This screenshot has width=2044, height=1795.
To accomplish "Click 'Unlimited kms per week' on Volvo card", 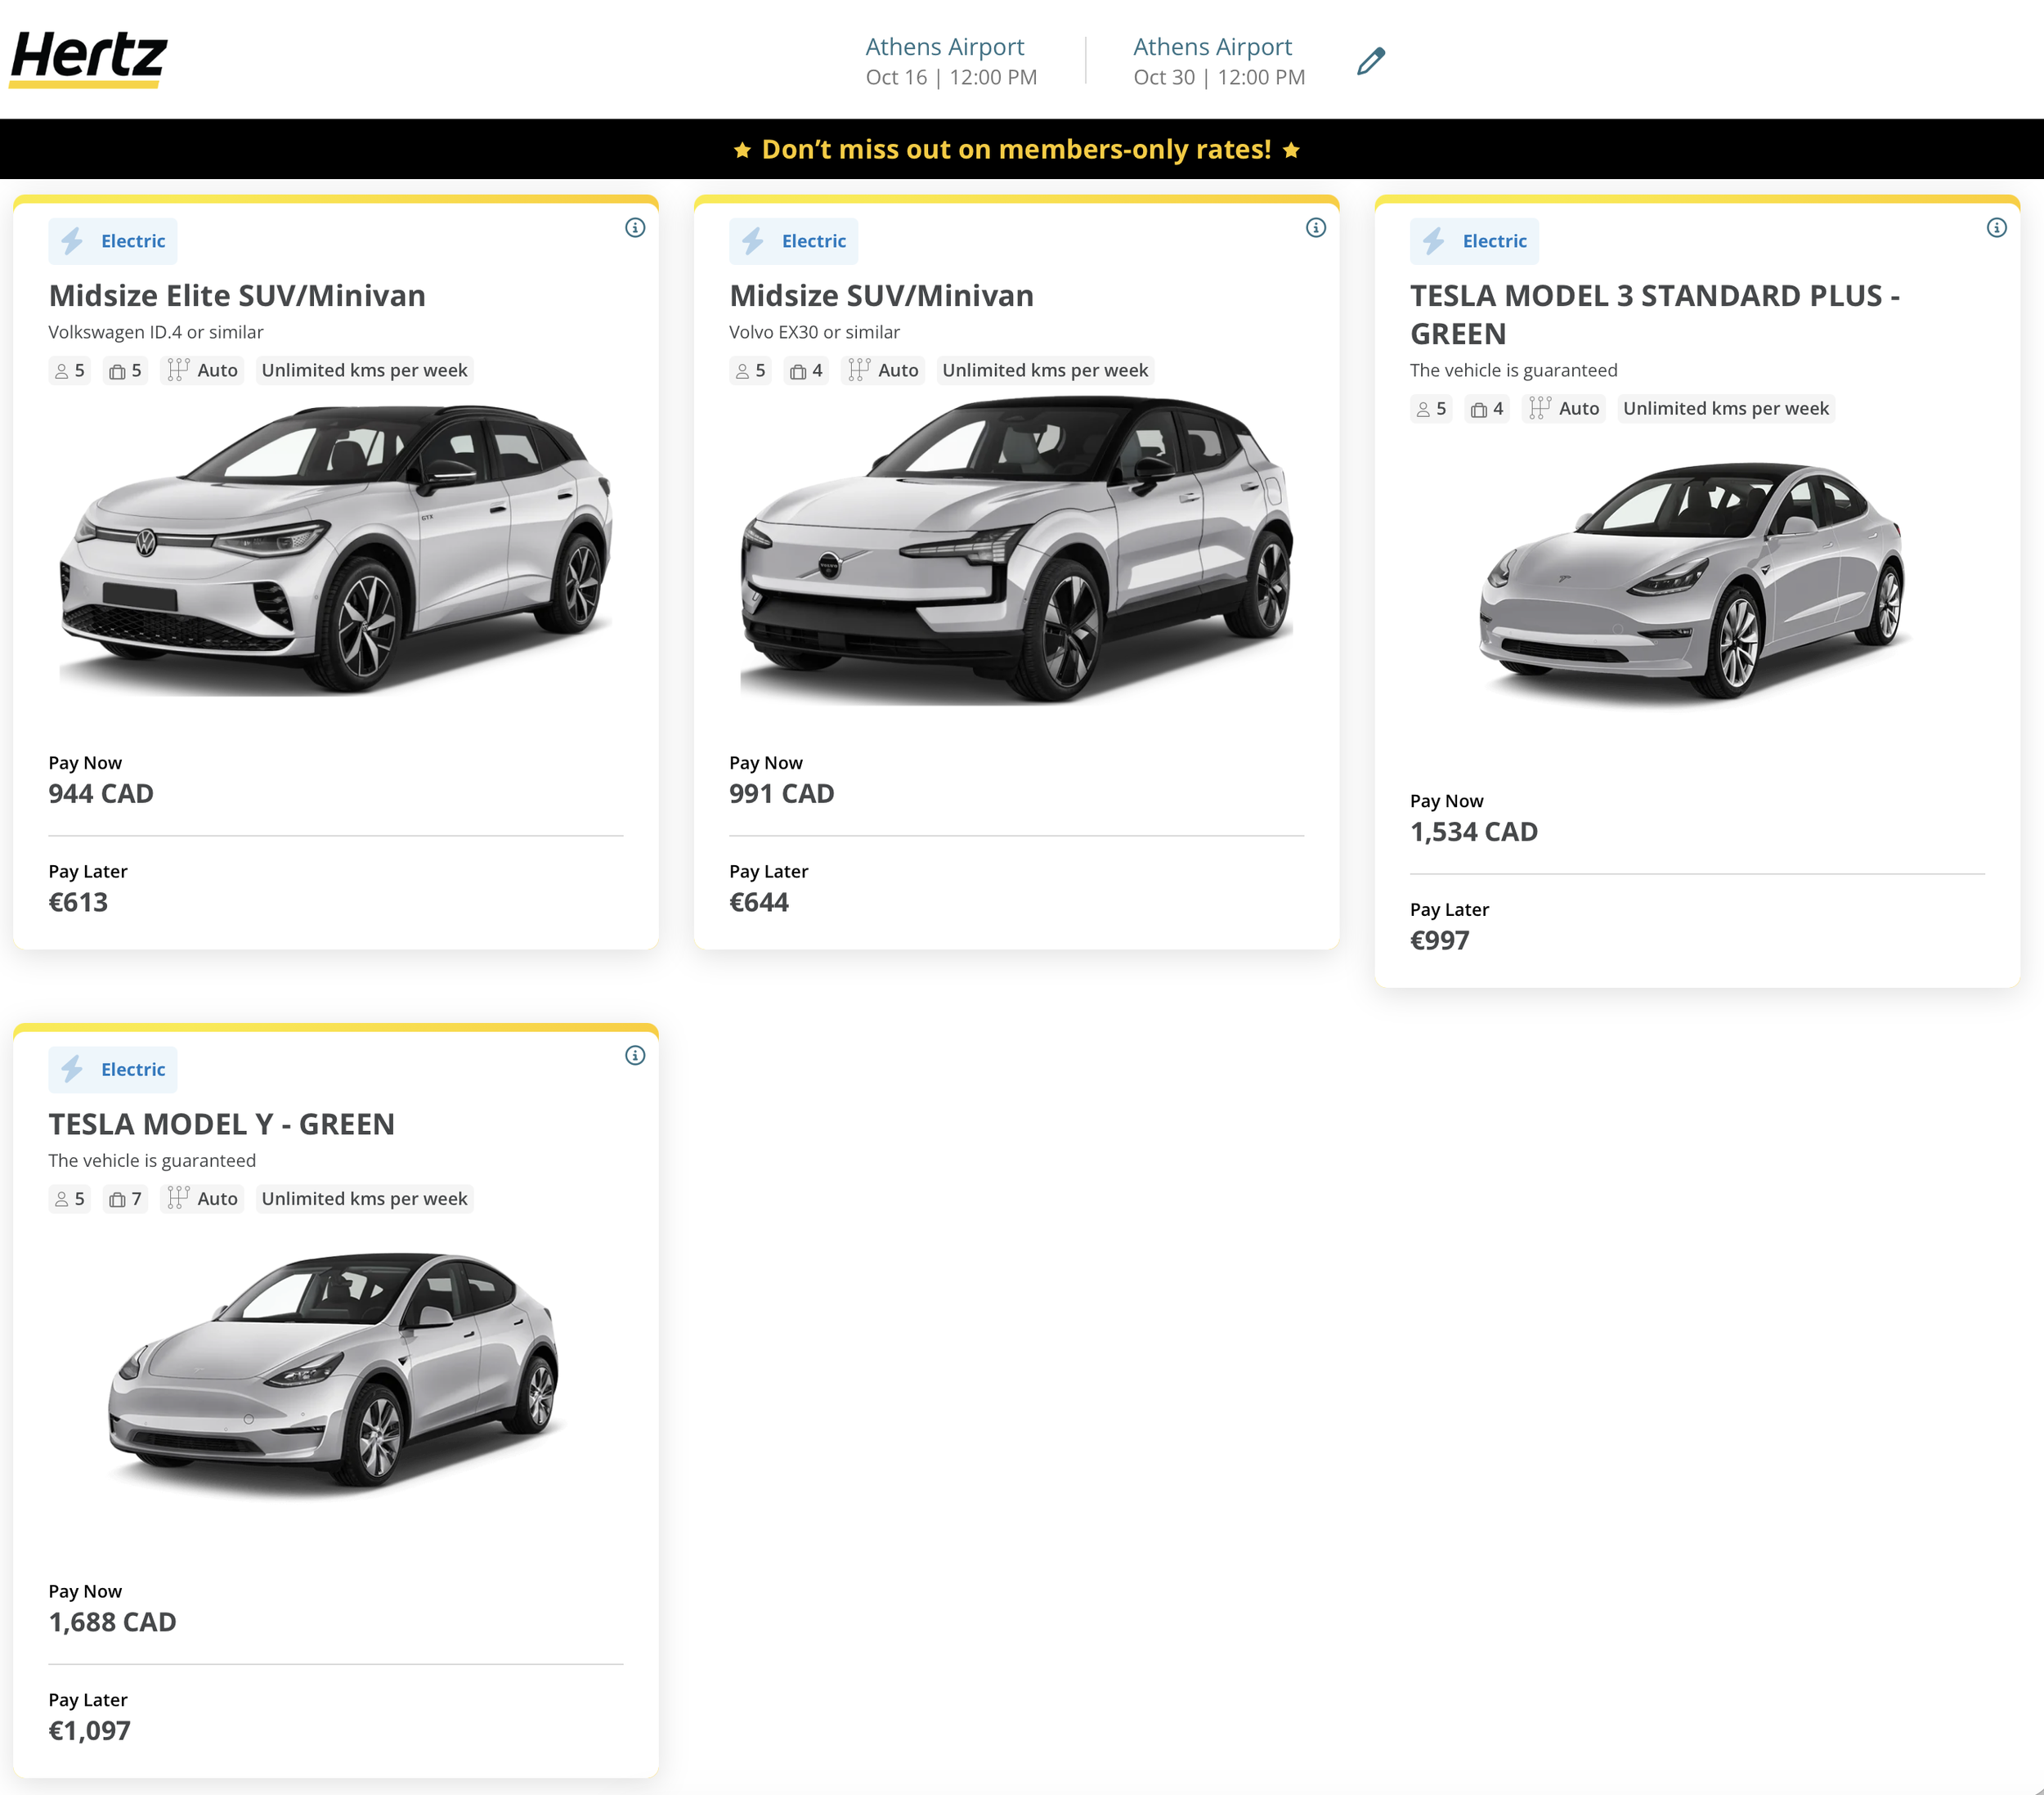I will coord(1046,370).
